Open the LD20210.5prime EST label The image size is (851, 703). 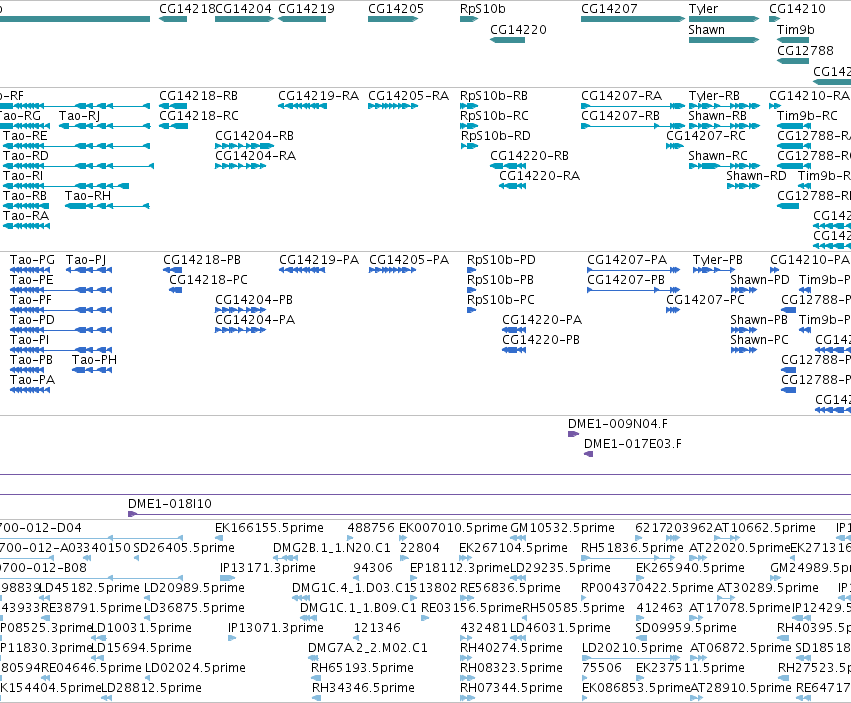click(632, 648)
